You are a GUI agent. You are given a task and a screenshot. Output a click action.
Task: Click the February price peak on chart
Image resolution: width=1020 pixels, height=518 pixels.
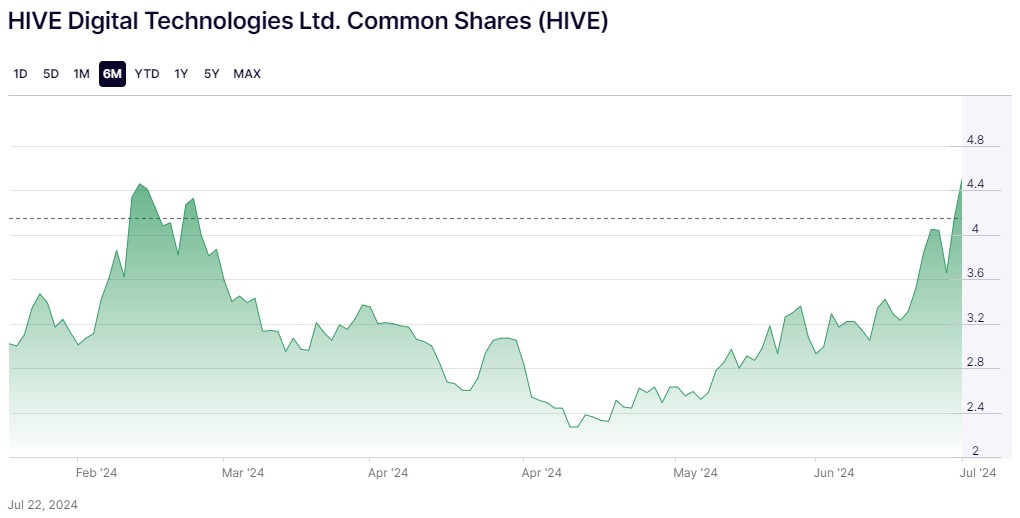[140, 185]
